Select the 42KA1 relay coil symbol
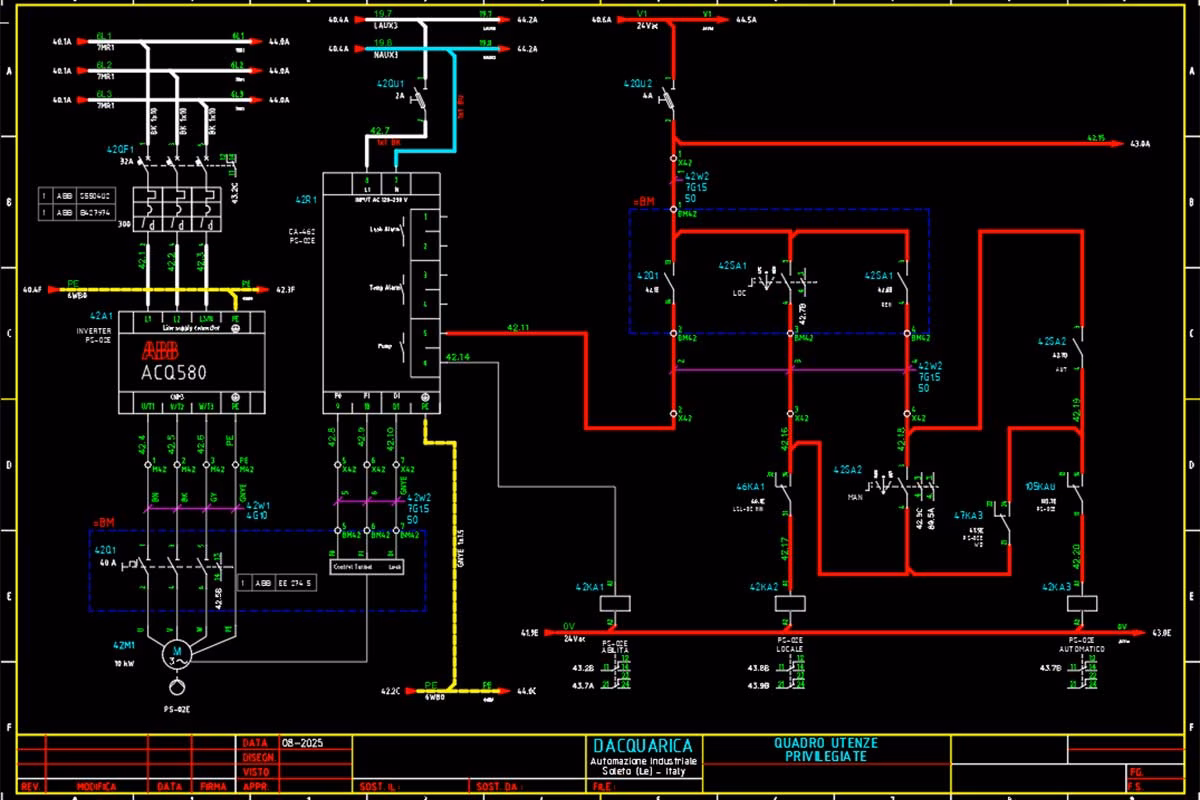Screen dimensions: 1200x800 point(616,602)
